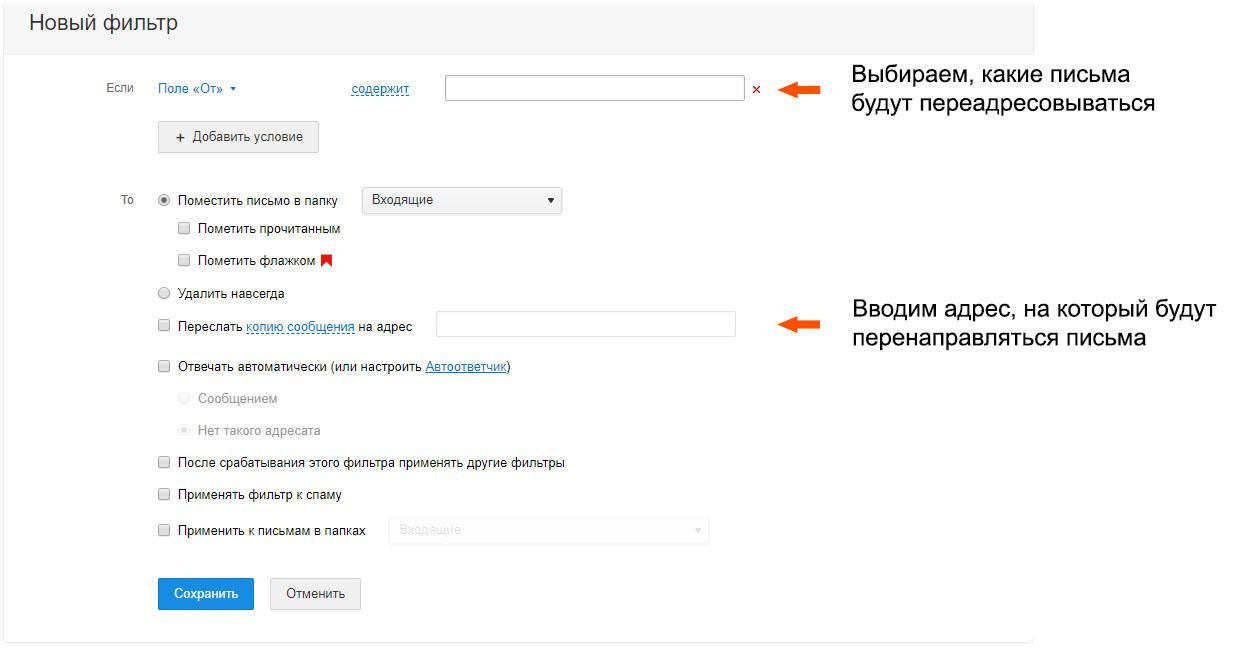Click the forwarding address input field

point(586,324)
